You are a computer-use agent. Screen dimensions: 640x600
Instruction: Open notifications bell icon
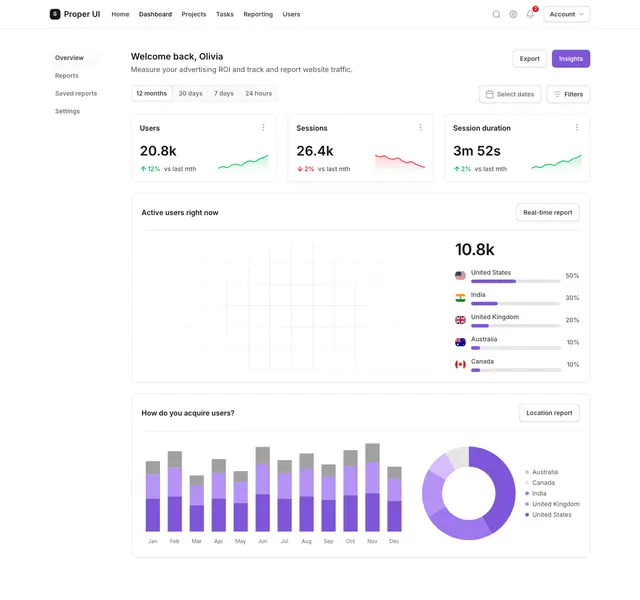pos(530,14)
